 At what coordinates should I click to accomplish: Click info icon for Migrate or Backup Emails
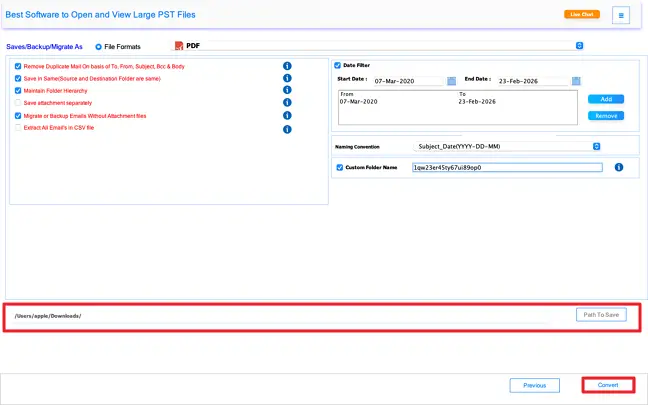(x=287, y=116)
